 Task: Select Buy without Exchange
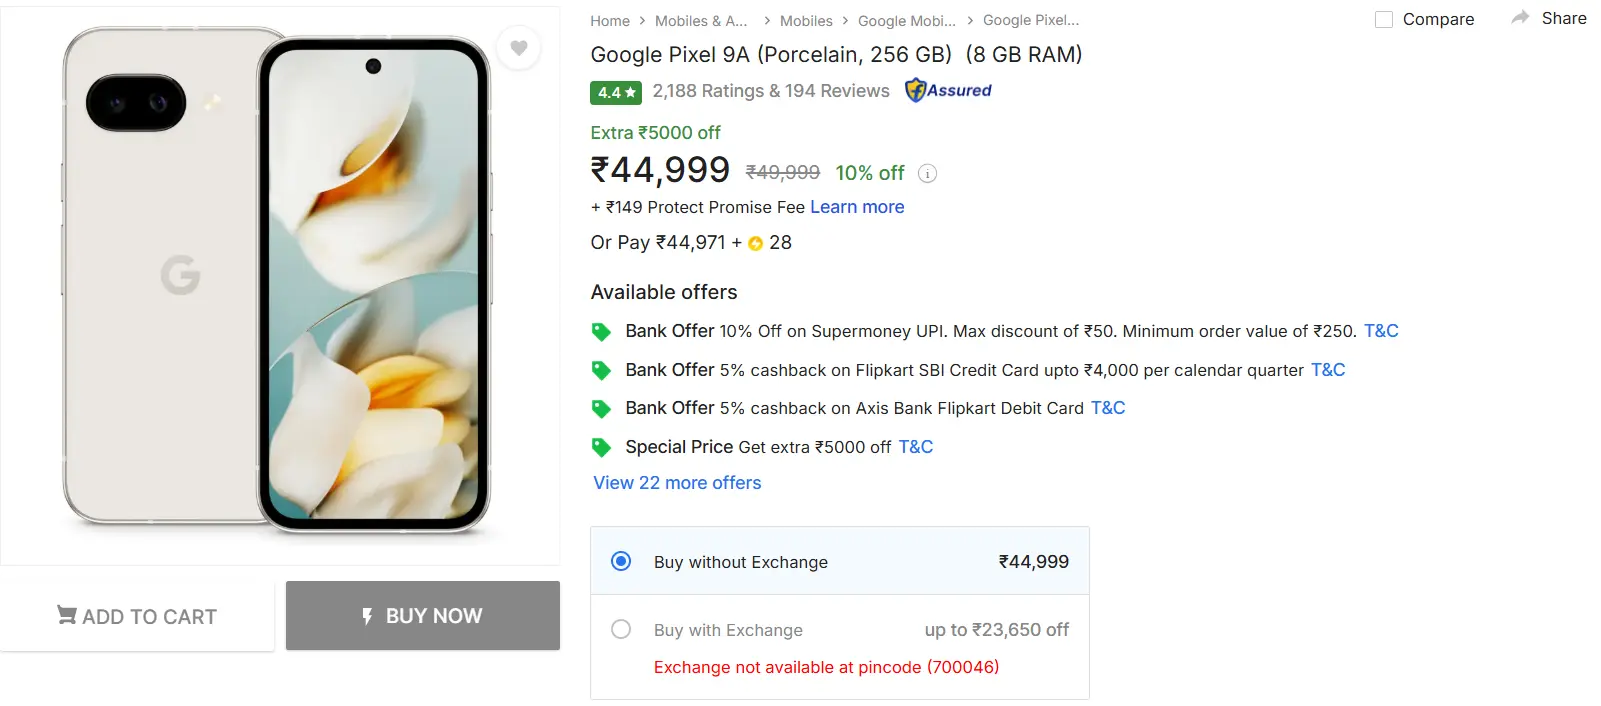621,561
